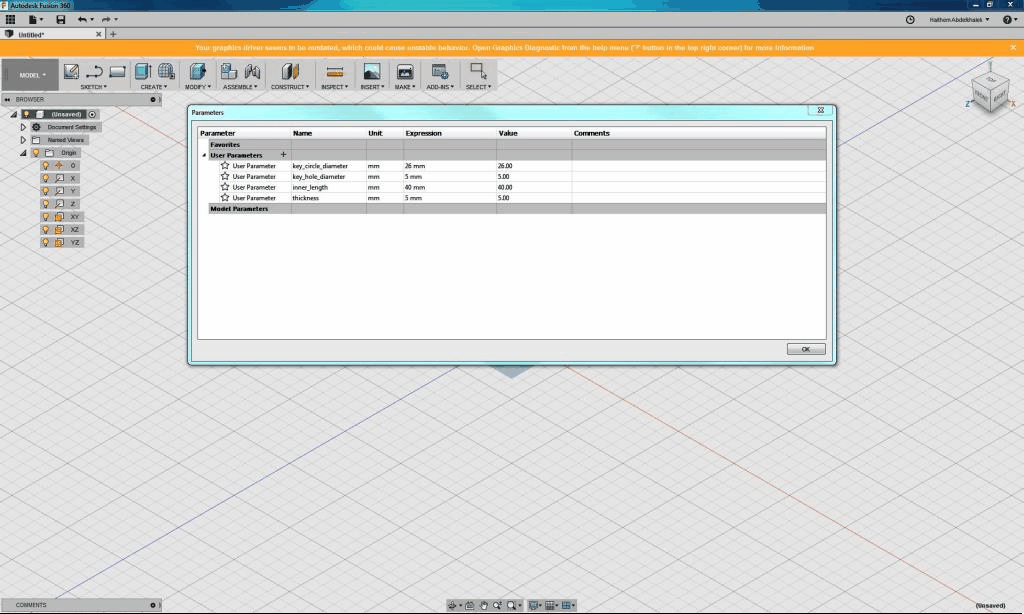Viewport: 1024px width, 614px height.
Task: Open the Orbit tool in navigation bar
Action: (452, 606)
